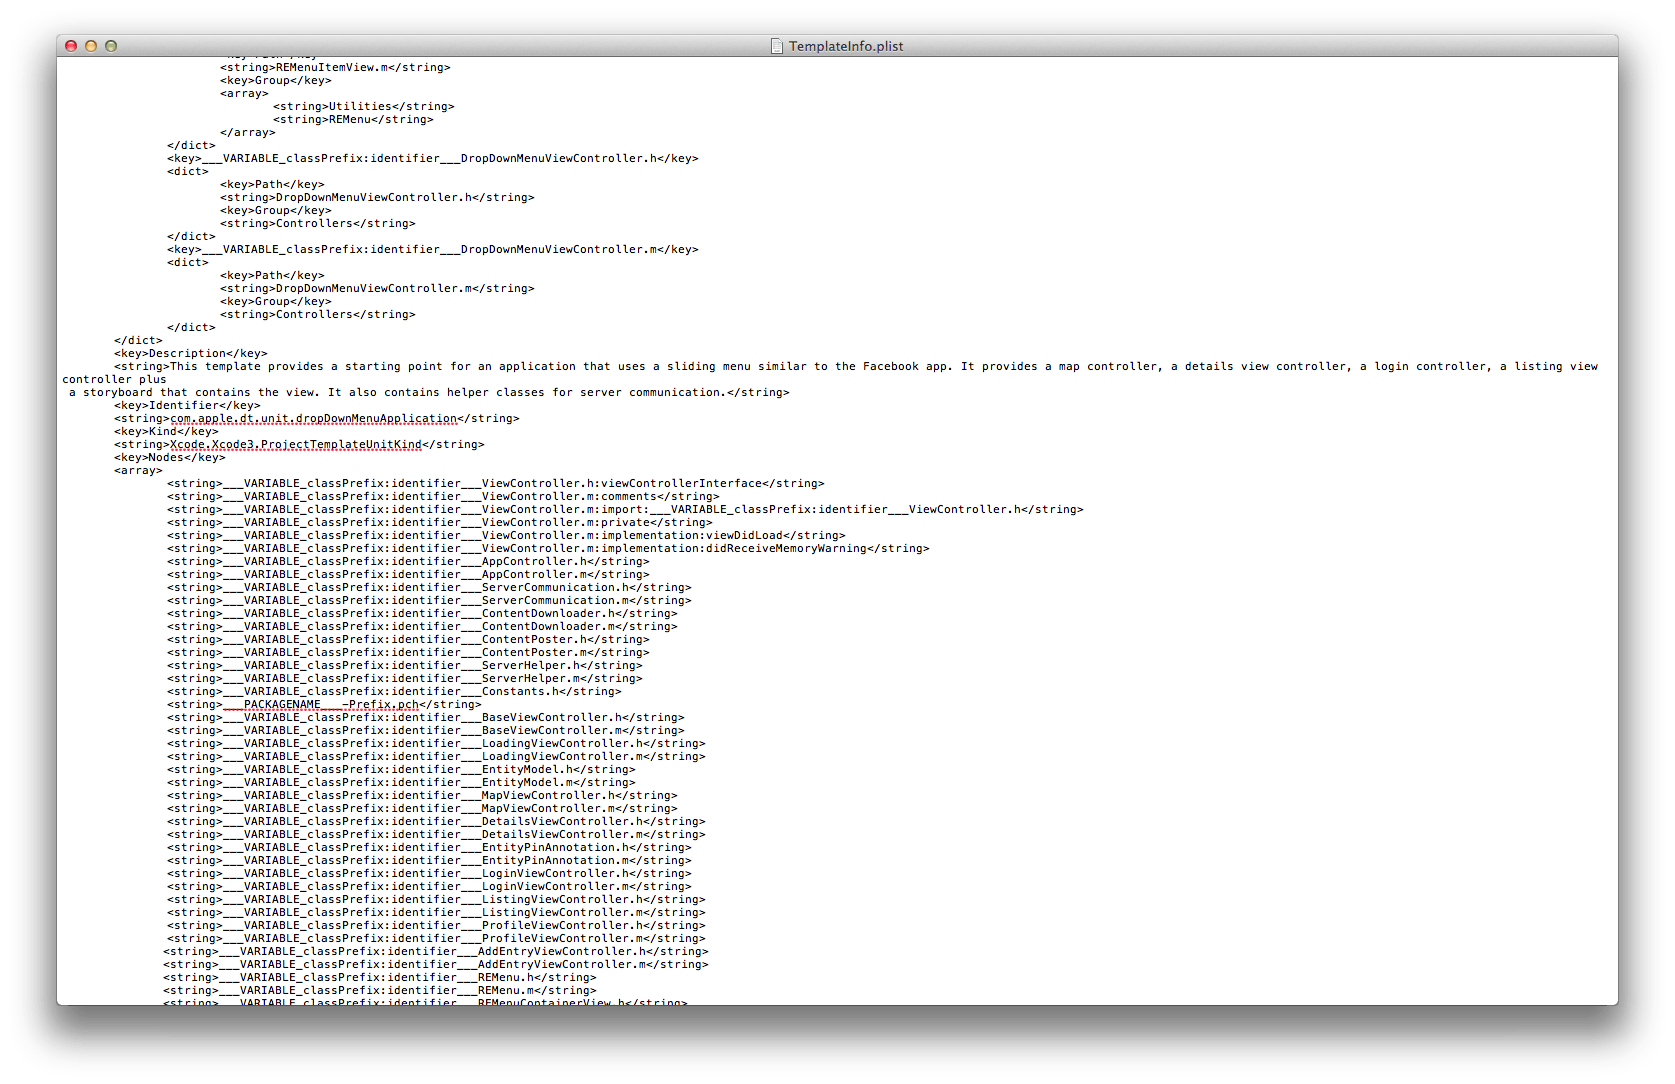Click the AddEntryViewController.m string line
The height and width of the screenshot is (1084, 1675).
tap(436, 964)
